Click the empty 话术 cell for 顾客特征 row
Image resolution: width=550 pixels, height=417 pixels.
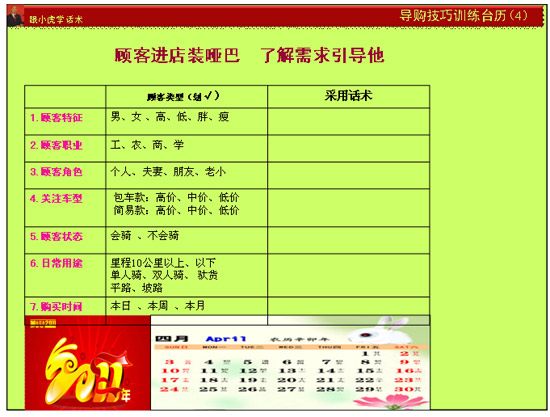coord(348,122)
